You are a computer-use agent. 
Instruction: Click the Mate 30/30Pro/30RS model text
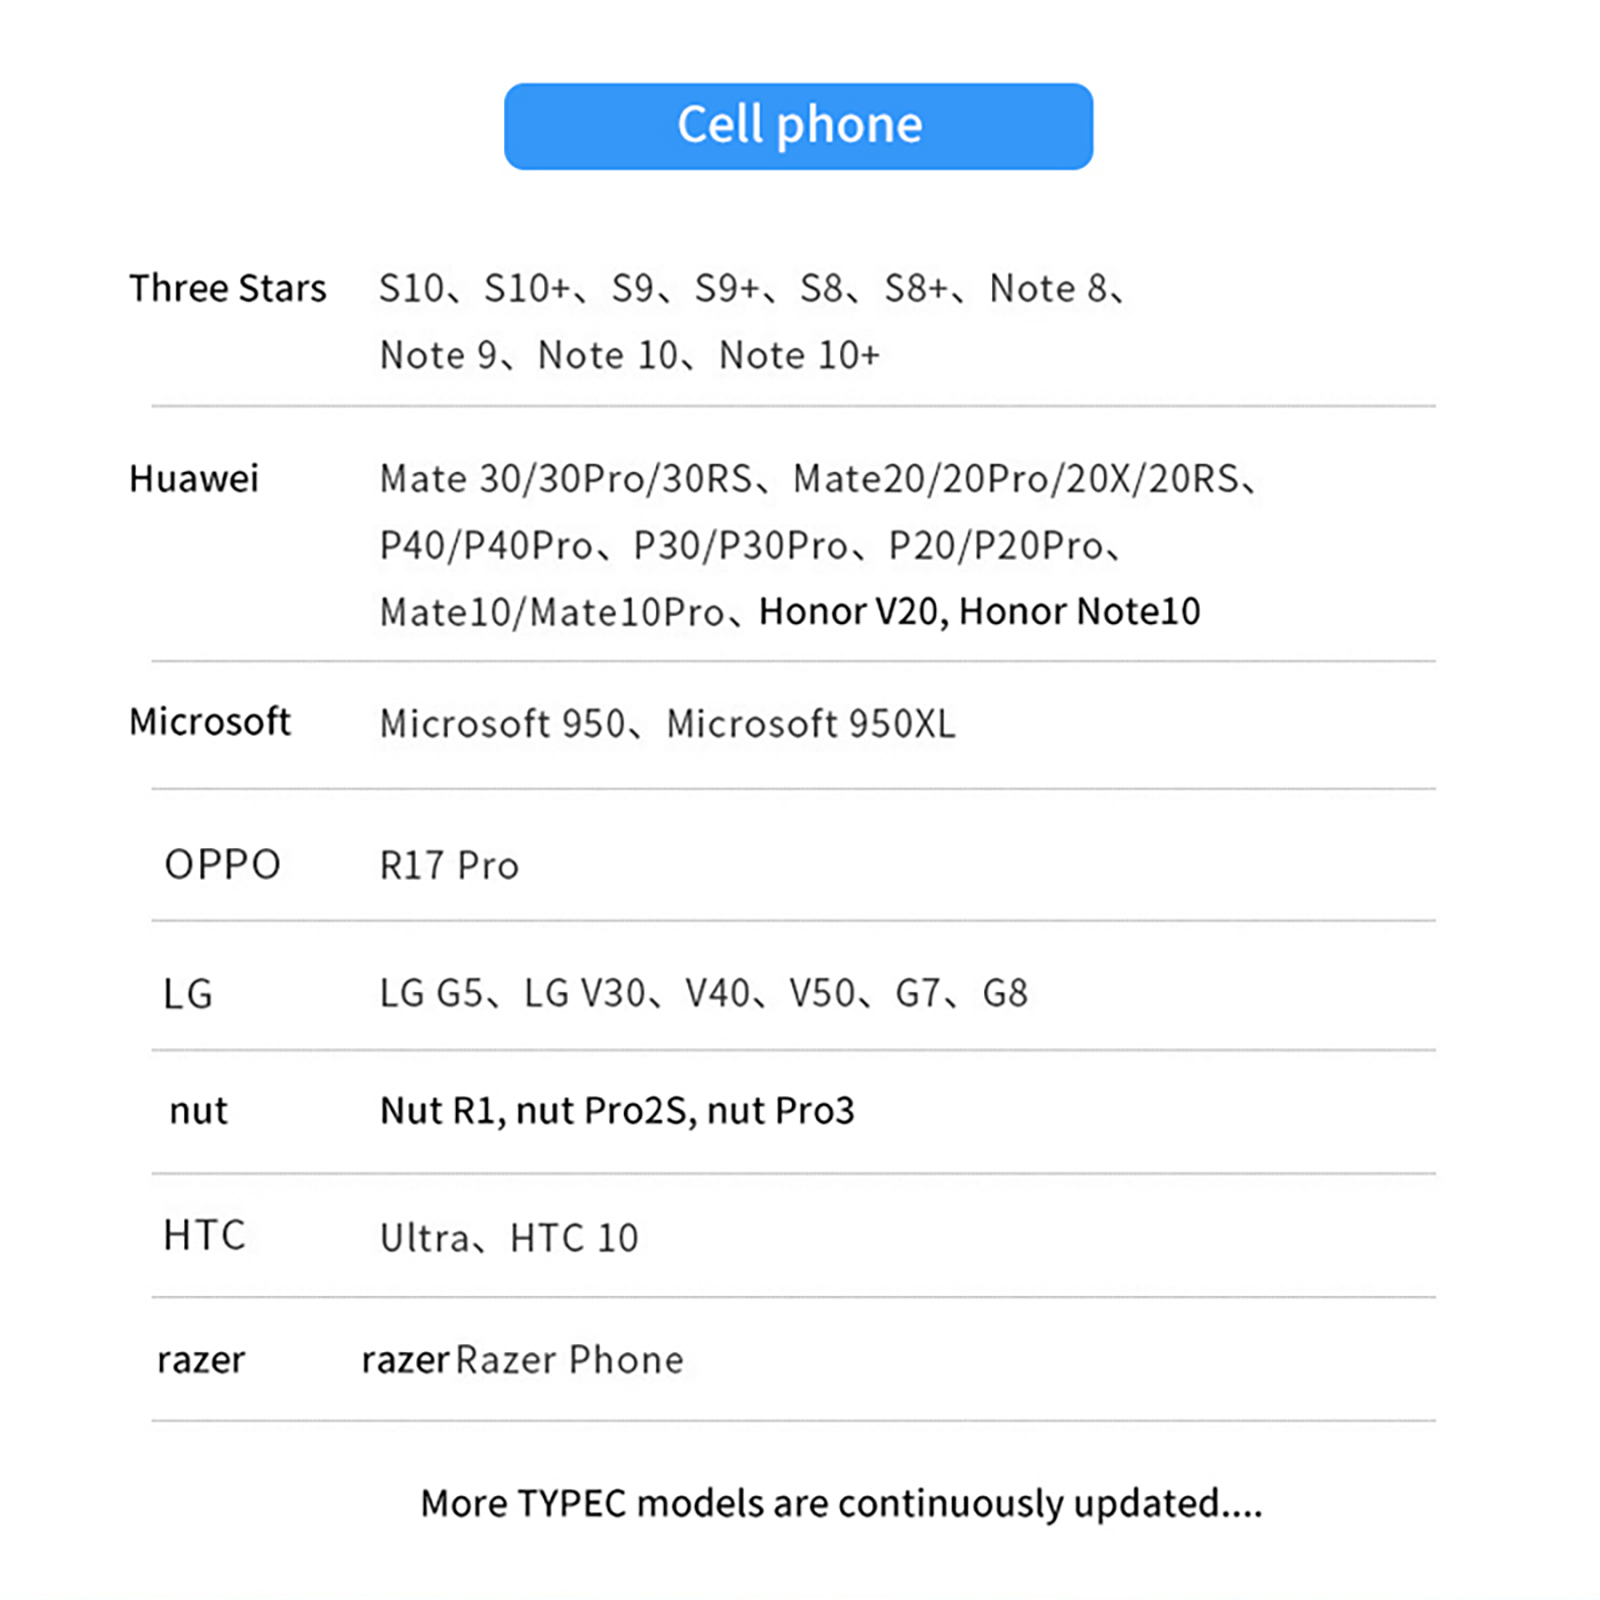[565, 479]
